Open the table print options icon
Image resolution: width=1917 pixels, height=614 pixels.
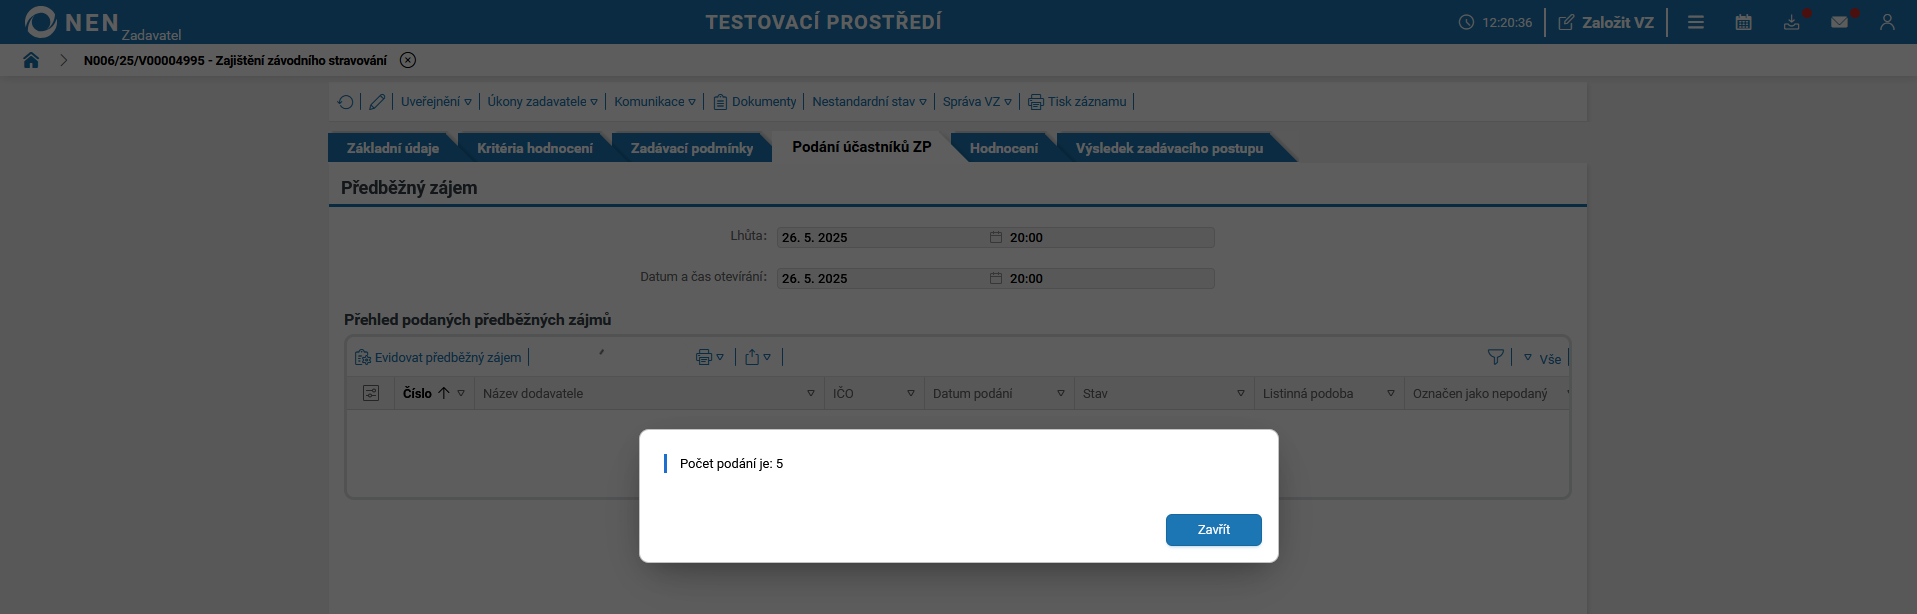(x=709, y=357)
